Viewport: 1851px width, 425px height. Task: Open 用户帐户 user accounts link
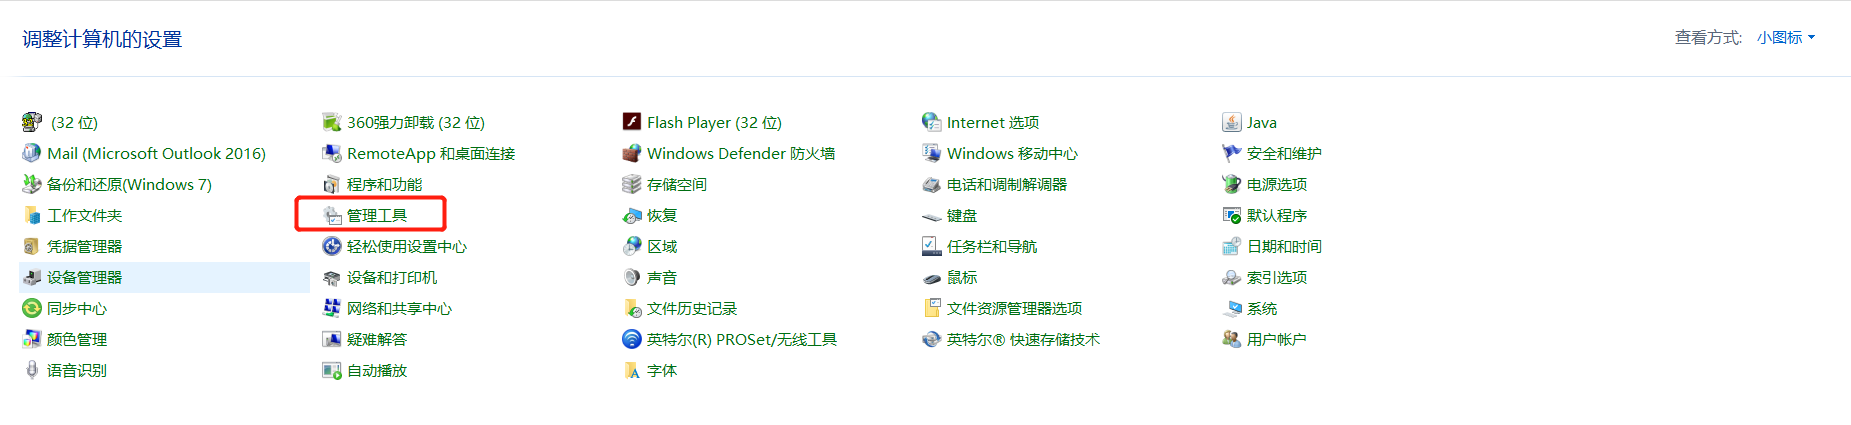tap(1277, 340)
